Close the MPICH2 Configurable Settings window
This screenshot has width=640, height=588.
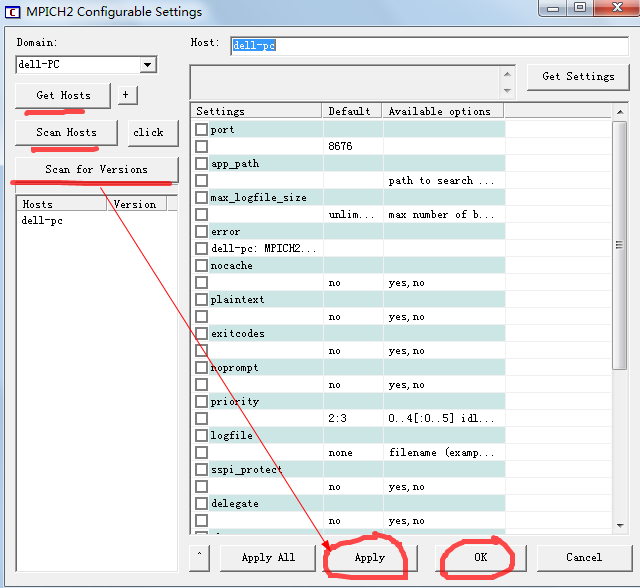617,8
